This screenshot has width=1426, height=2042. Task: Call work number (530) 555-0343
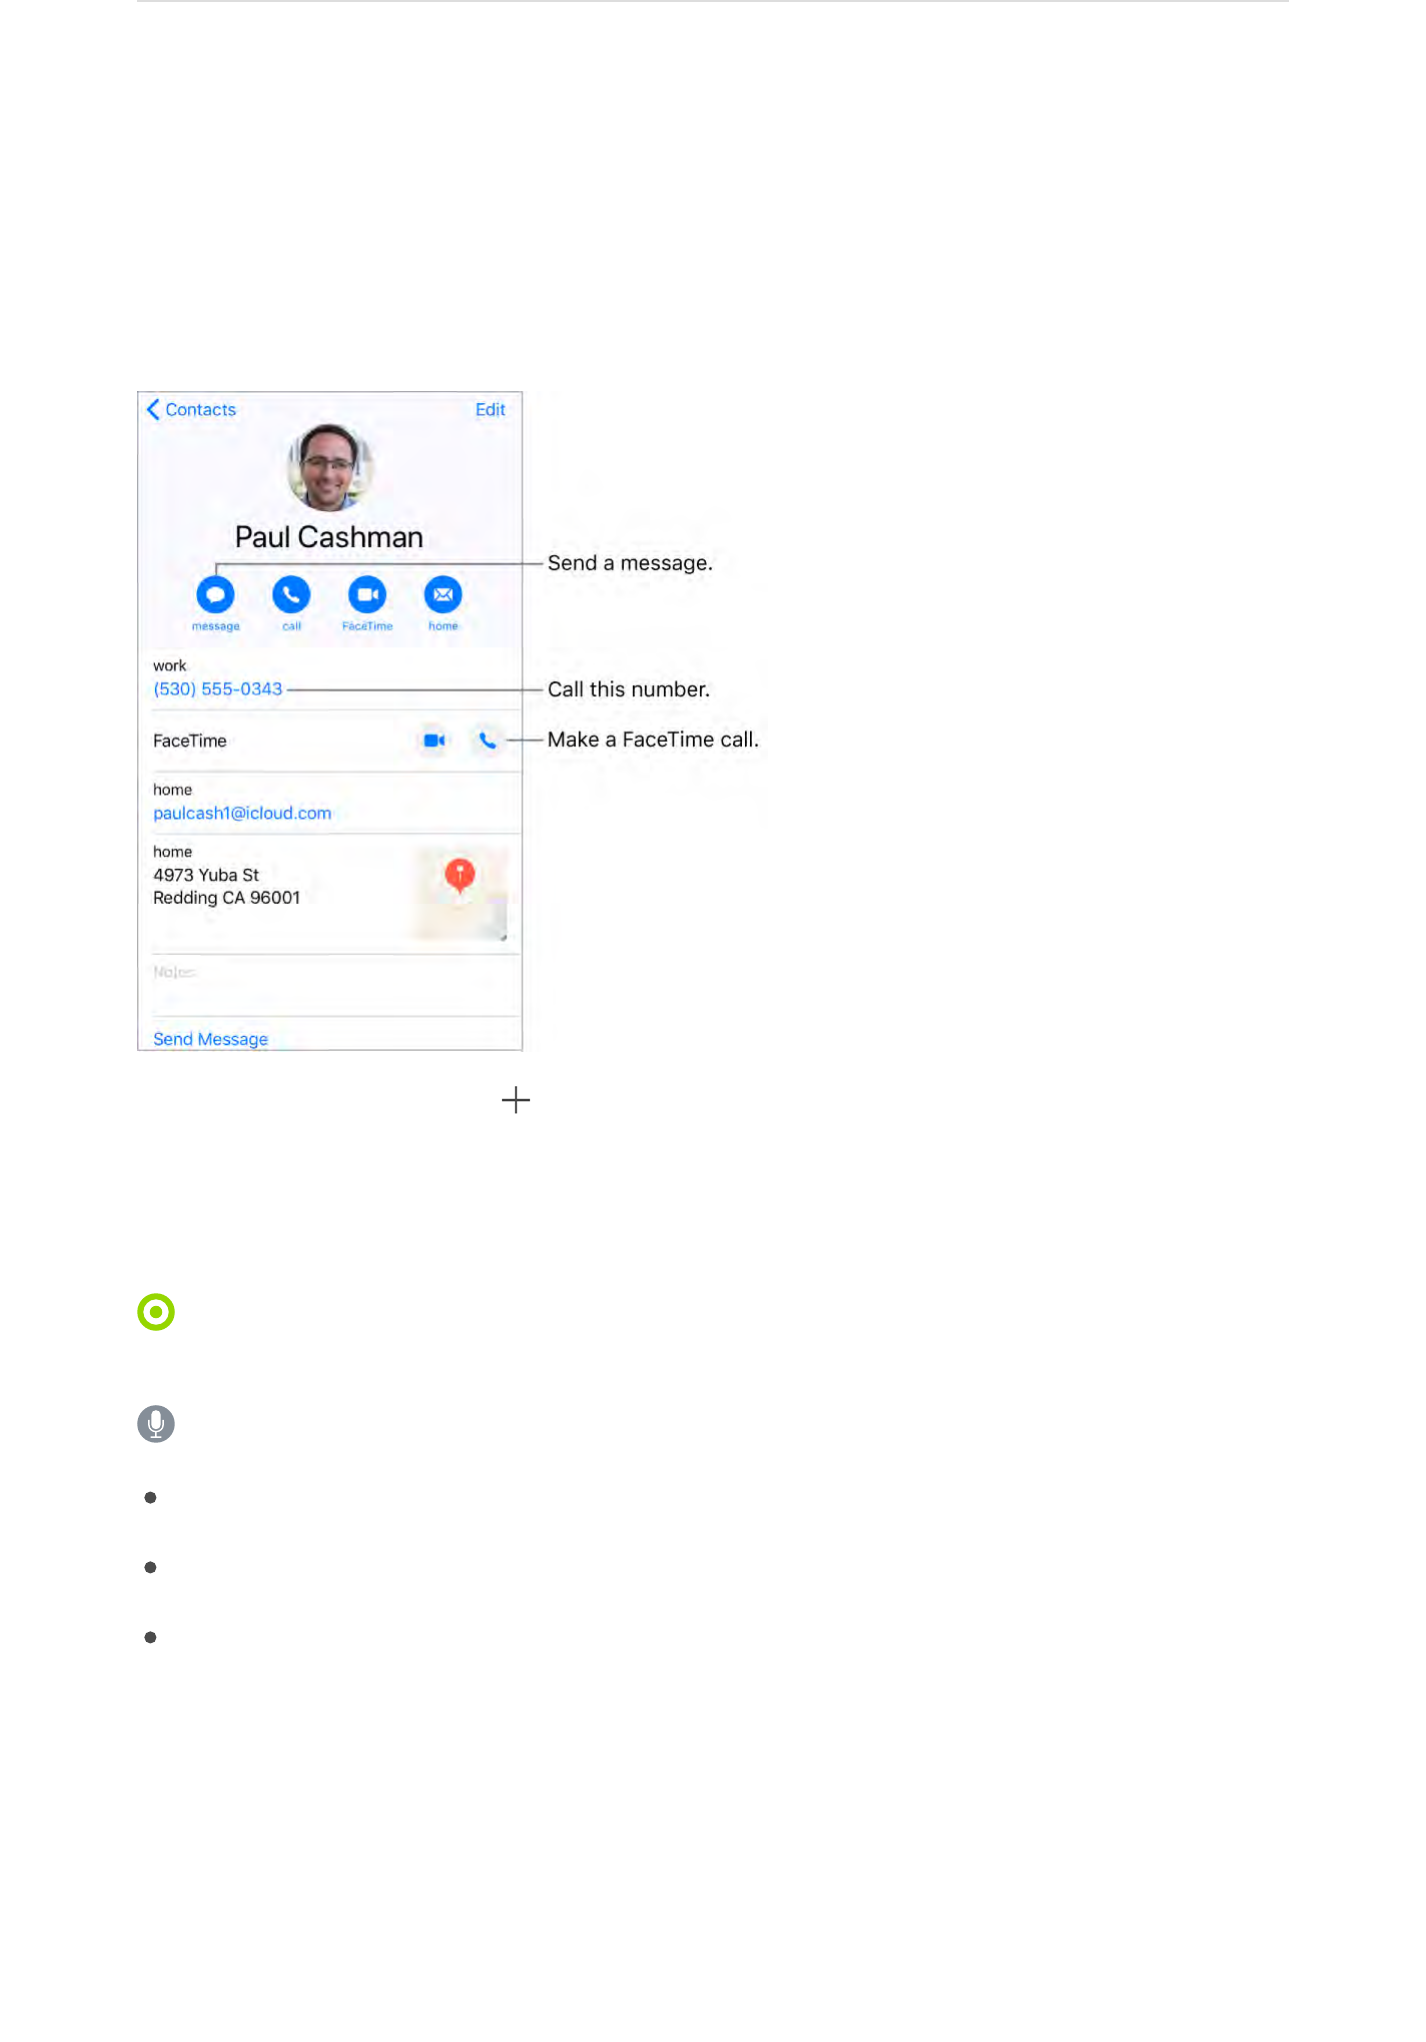tap(218, 689)
